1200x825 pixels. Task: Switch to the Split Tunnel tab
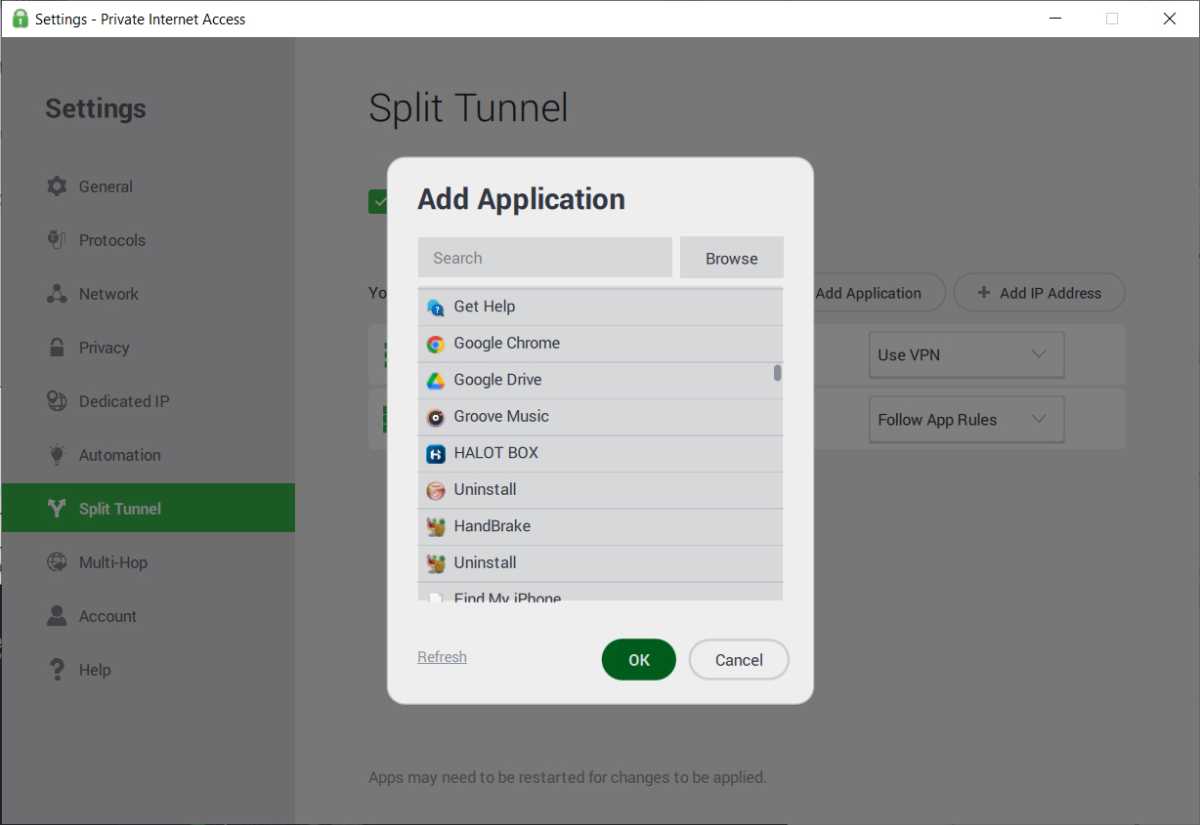pyautogui.click(x=148, y=508)
